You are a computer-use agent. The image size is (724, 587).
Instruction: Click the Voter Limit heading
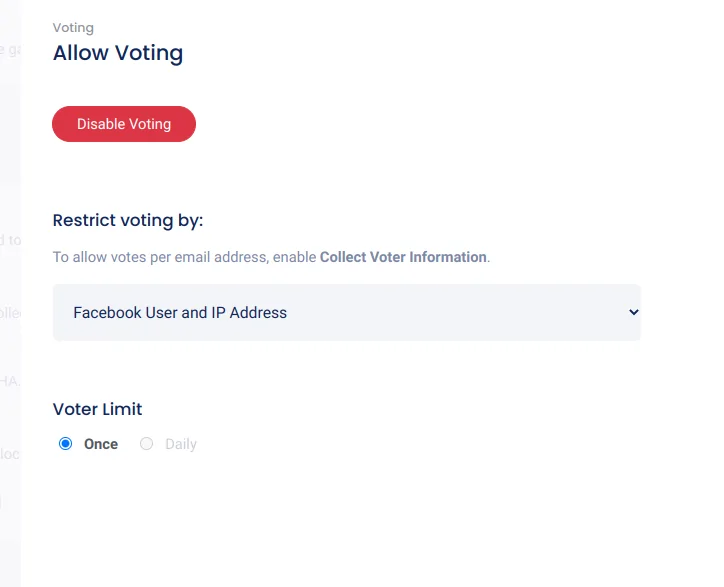[97, 409]
